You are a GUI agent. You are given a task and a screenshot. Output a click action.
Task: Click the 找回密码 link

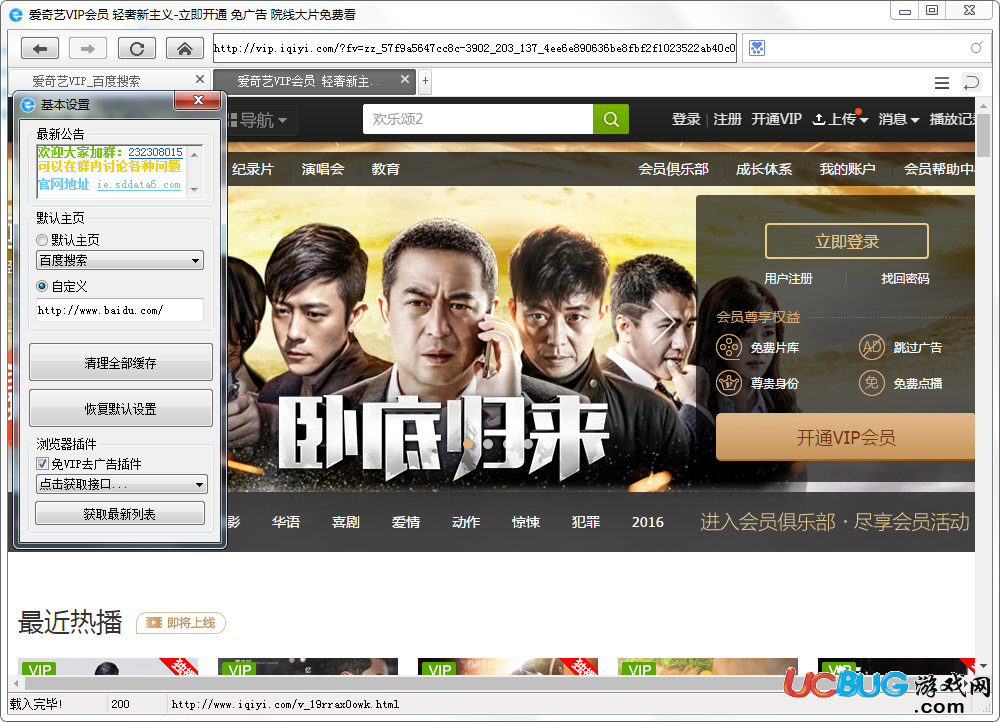point(905,278)
